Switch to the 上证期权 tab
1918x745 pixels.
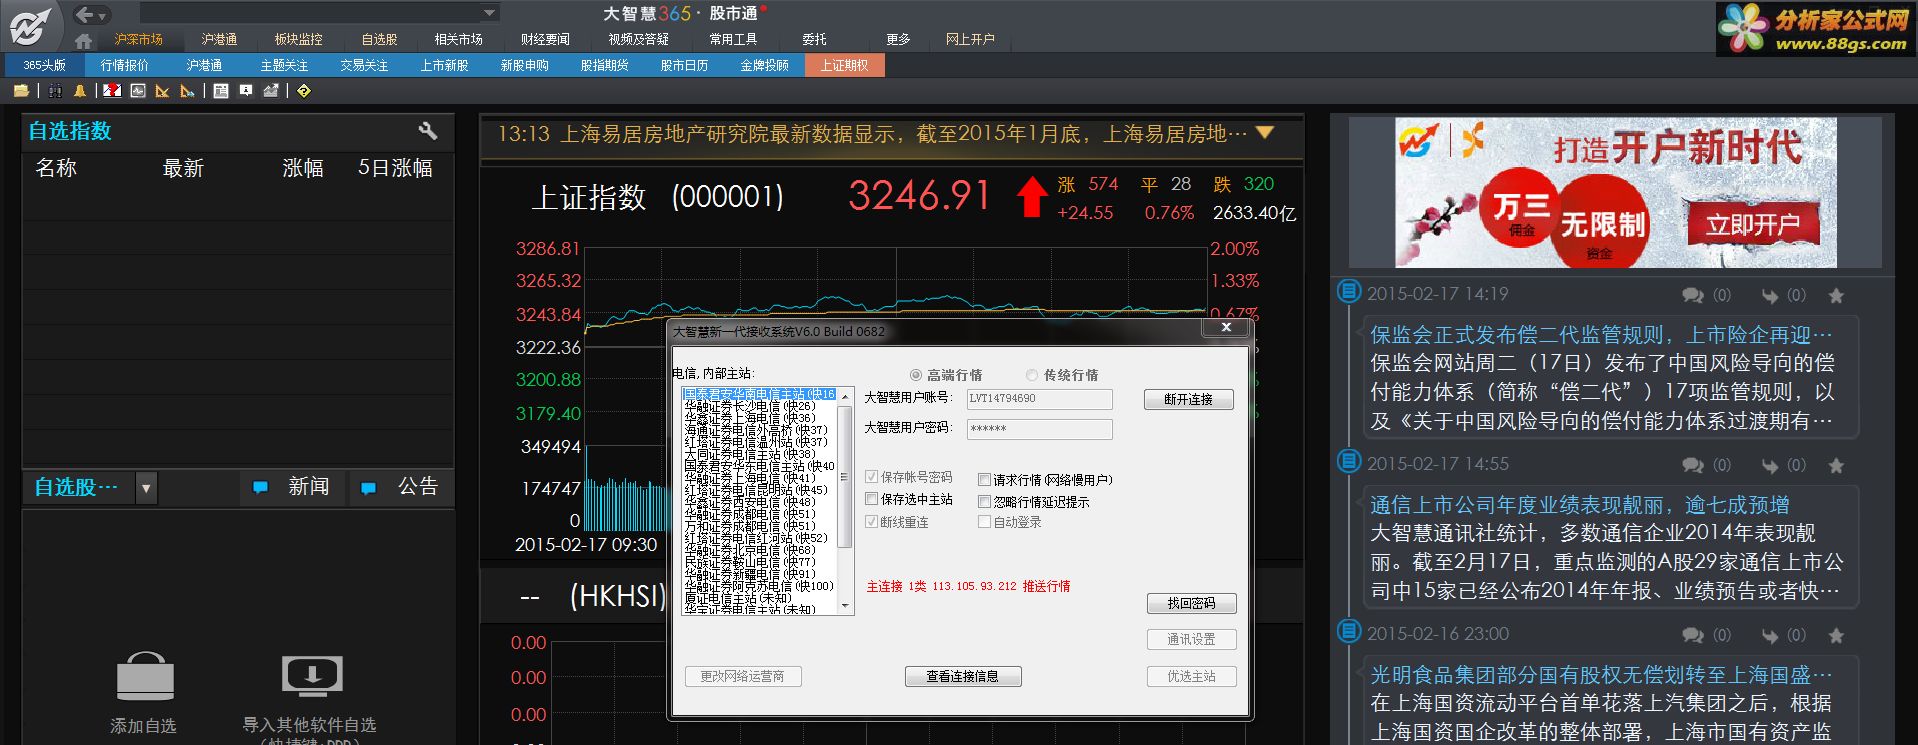click(844, 65)
